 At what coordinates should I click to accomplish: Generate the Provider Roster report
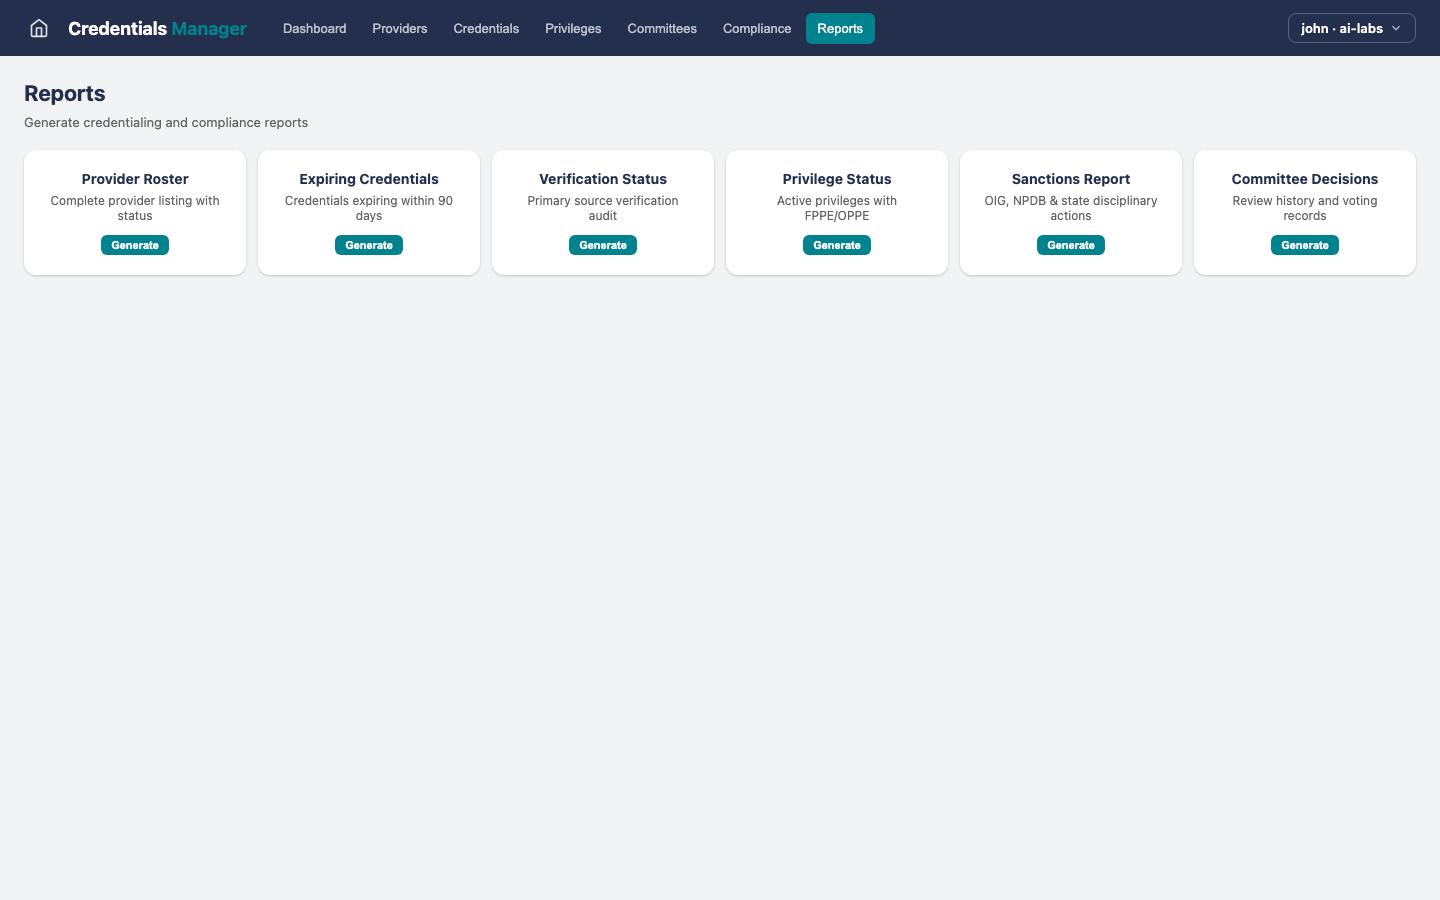click(x=134, y=244)
